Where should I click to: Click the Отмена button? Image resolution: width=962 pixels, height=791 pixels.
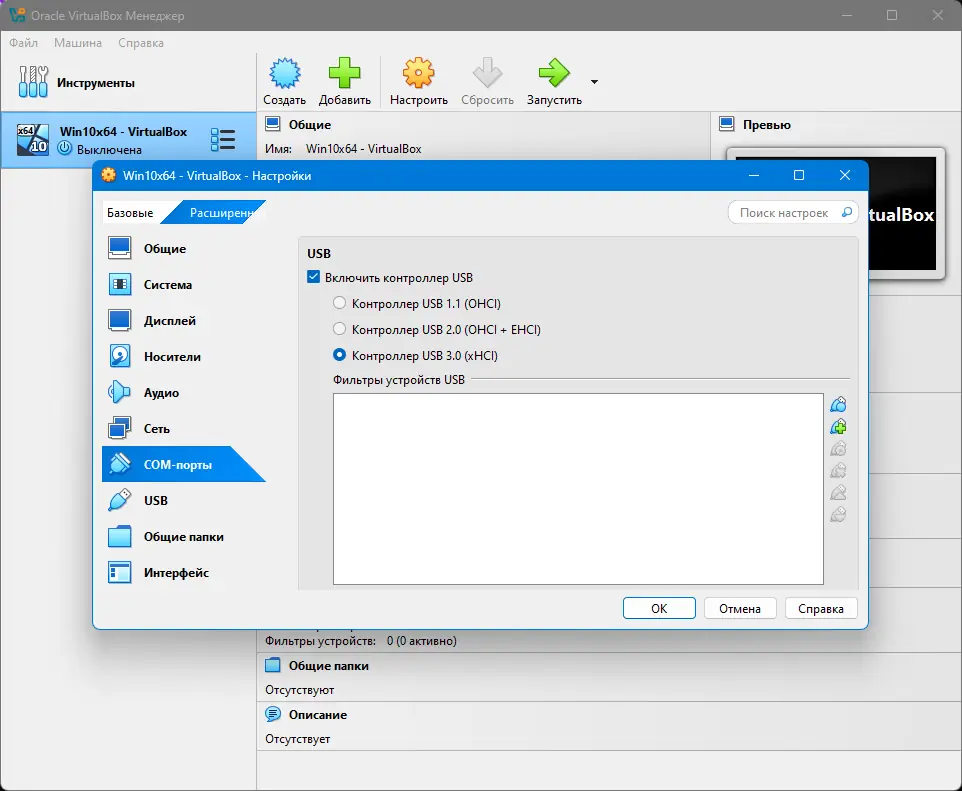click(x=740, y=608)
